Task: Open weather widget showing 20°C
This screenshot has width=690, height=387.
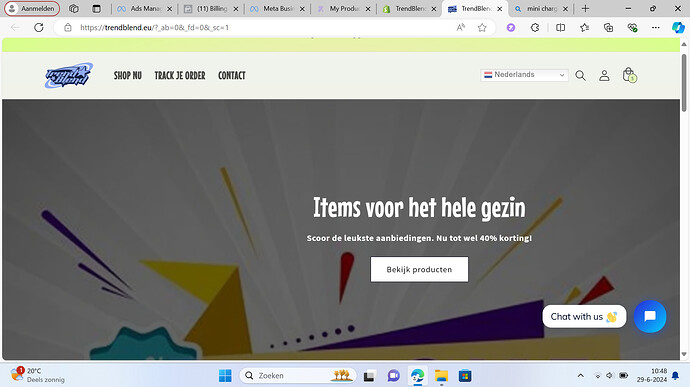Action: point(37,375)
